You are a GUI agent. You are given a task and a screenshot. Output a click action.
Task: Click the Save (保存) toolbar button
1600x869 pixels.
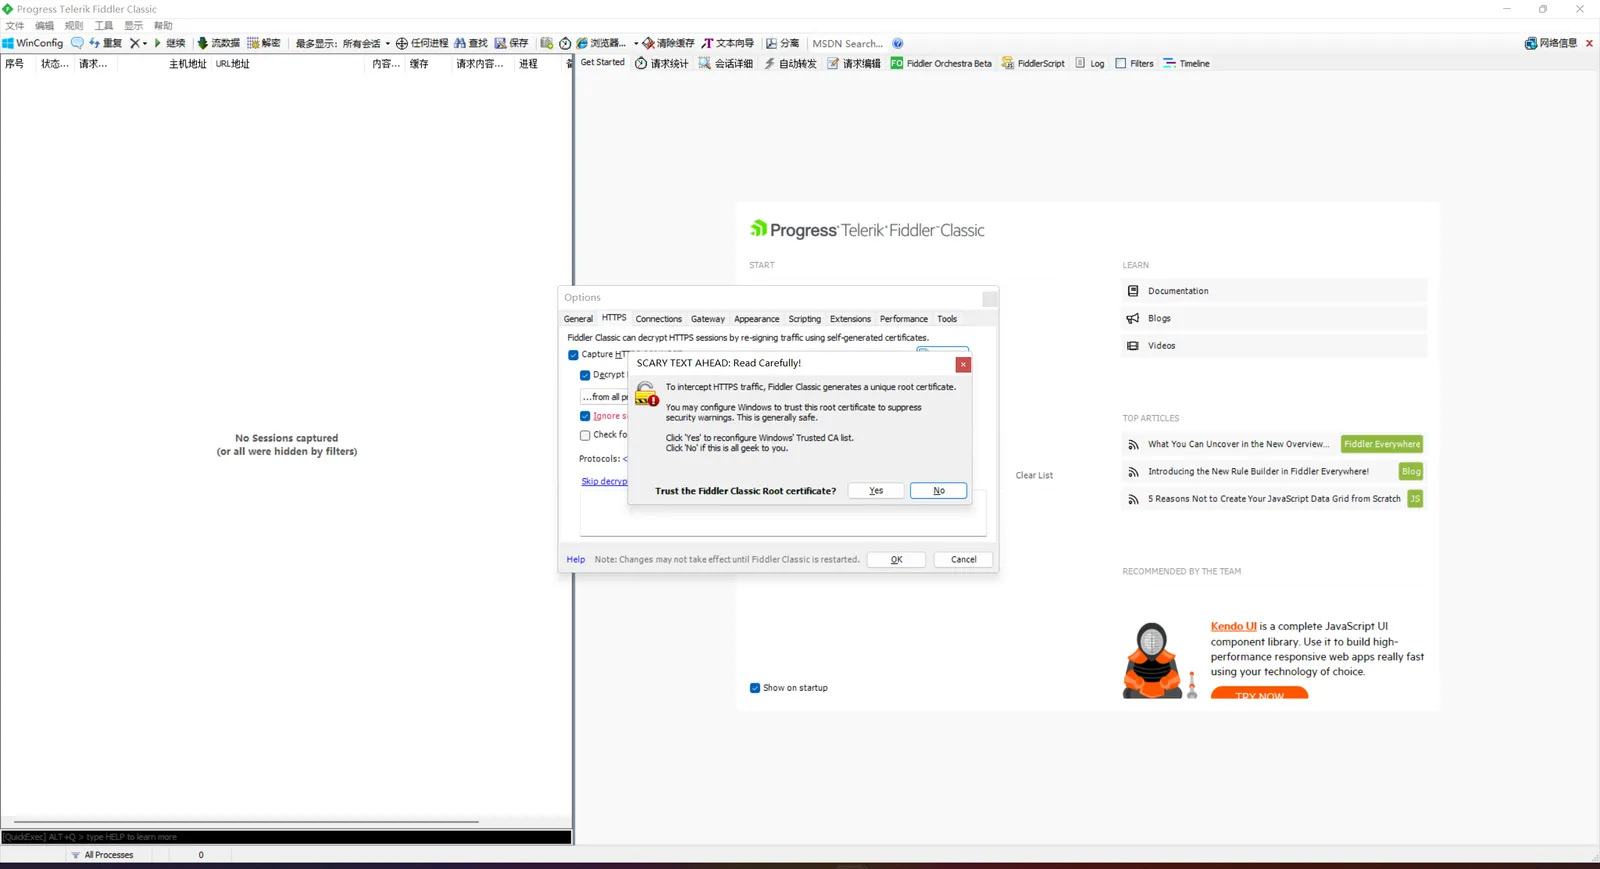511,43
